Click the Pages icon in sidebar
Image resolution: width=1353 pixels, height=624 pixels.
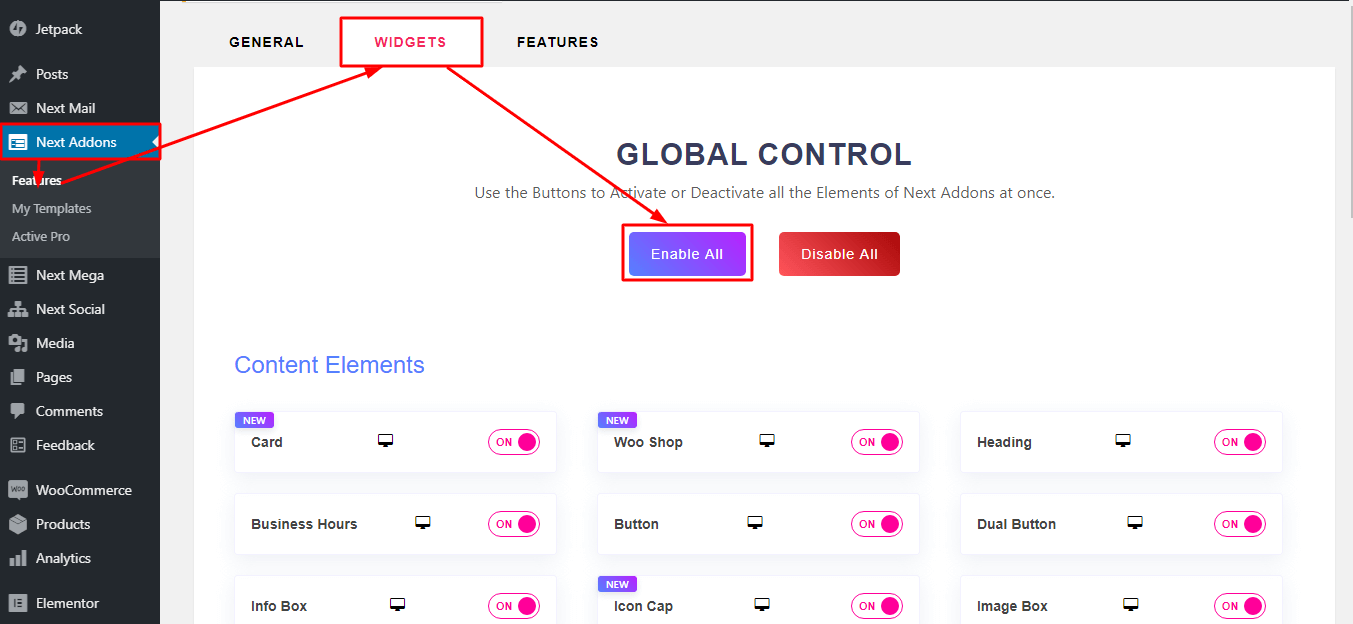click(18, 377)
